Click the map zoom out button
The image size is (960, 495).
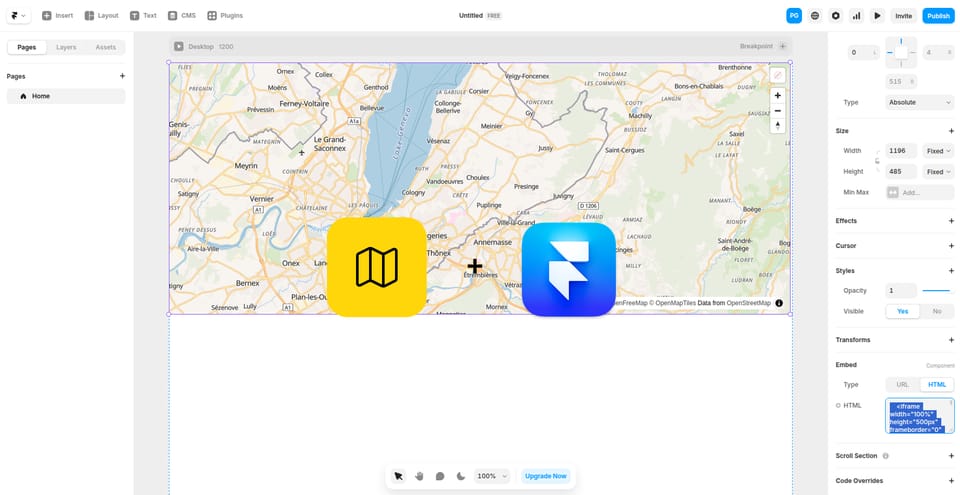coord(778,111)
